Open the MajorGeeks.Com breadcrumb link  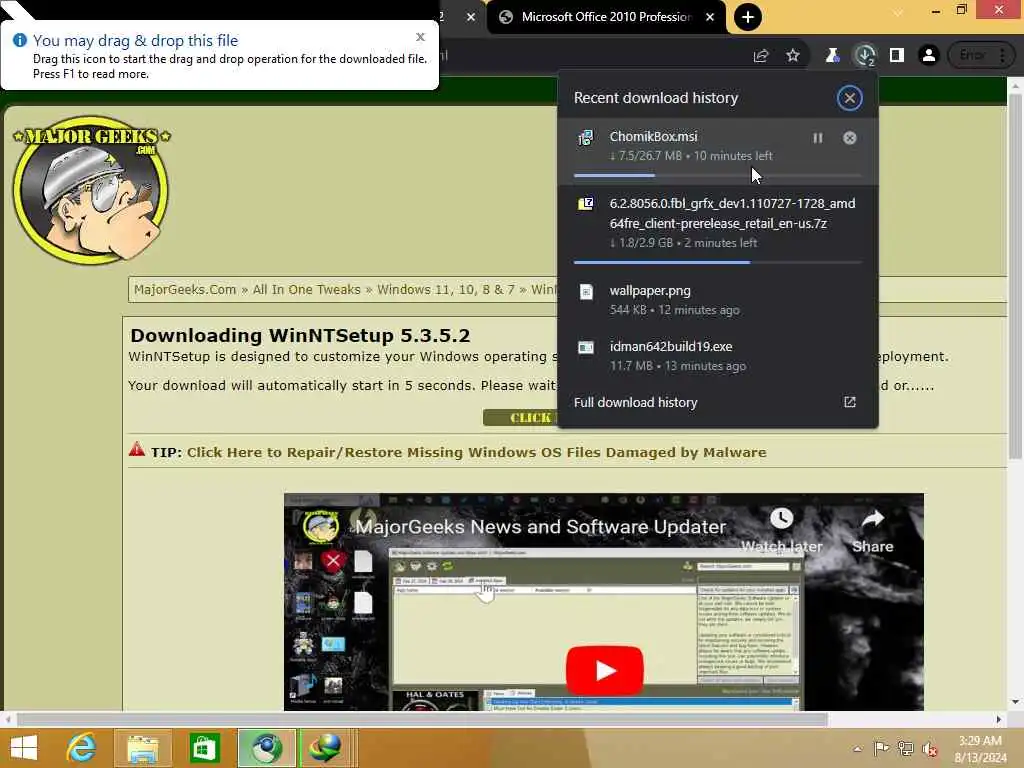coord(185,289)
